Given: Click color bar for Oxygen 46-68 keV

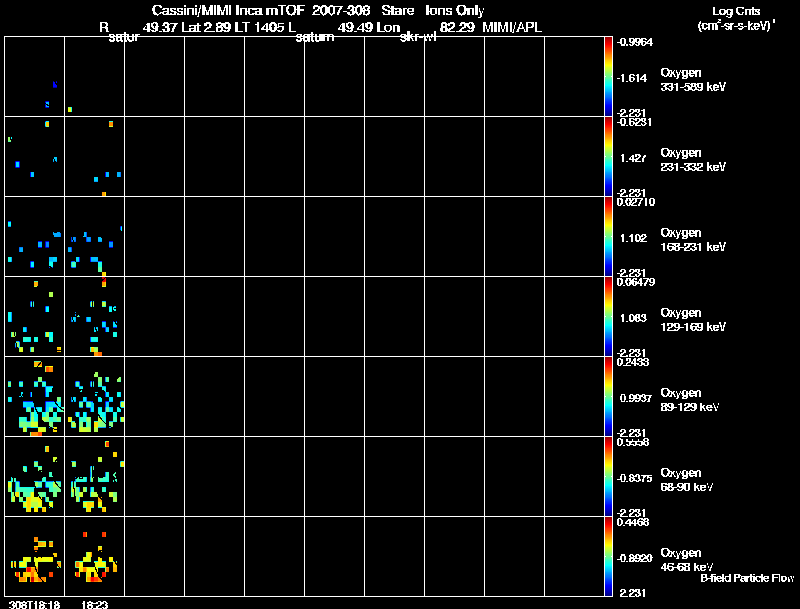Looking at the screenshot, I should tap(608, 556).
